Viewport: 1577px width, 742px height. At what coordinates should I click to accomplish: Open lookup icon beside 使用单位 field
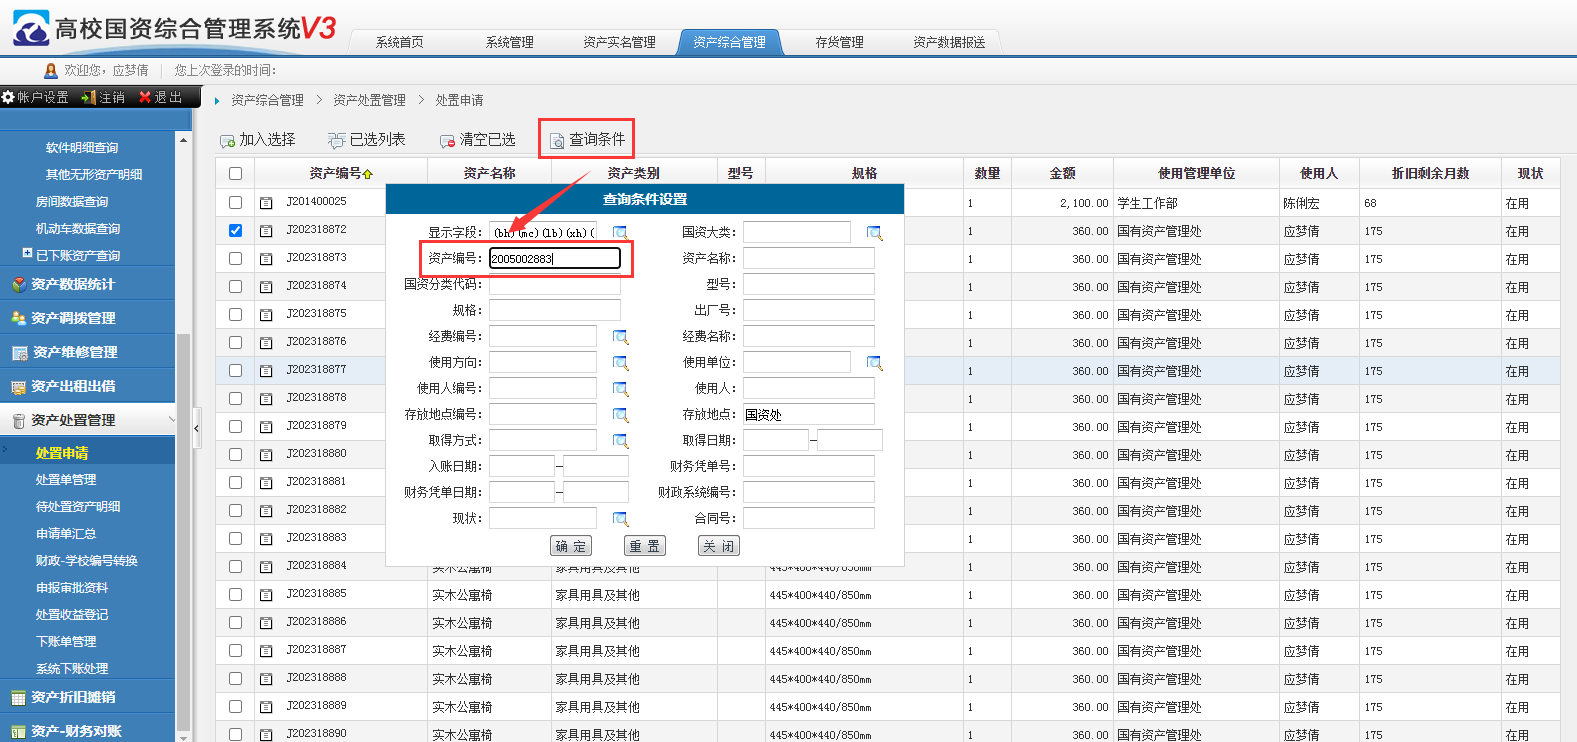click(874, 363)
